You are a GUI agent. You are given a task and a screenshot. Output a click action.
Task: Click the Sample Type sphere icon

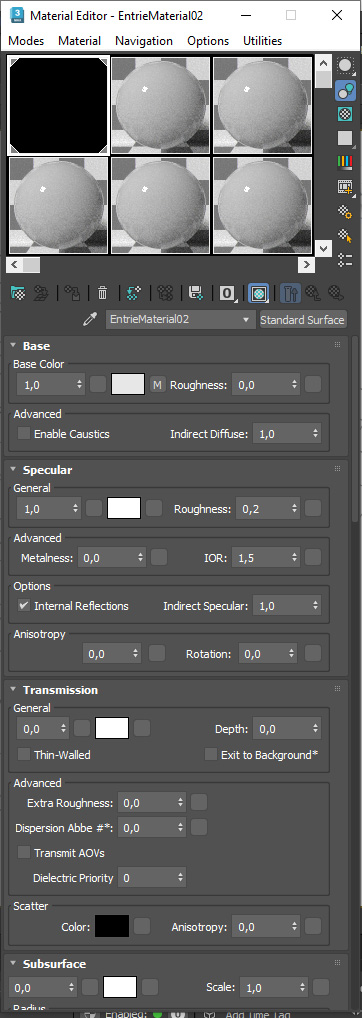click(x=345, y=66)
